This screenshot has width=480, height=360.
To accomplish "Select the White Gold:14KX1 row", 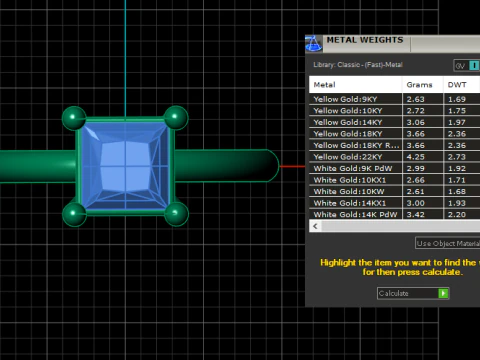I will click(x=394, y=203).
